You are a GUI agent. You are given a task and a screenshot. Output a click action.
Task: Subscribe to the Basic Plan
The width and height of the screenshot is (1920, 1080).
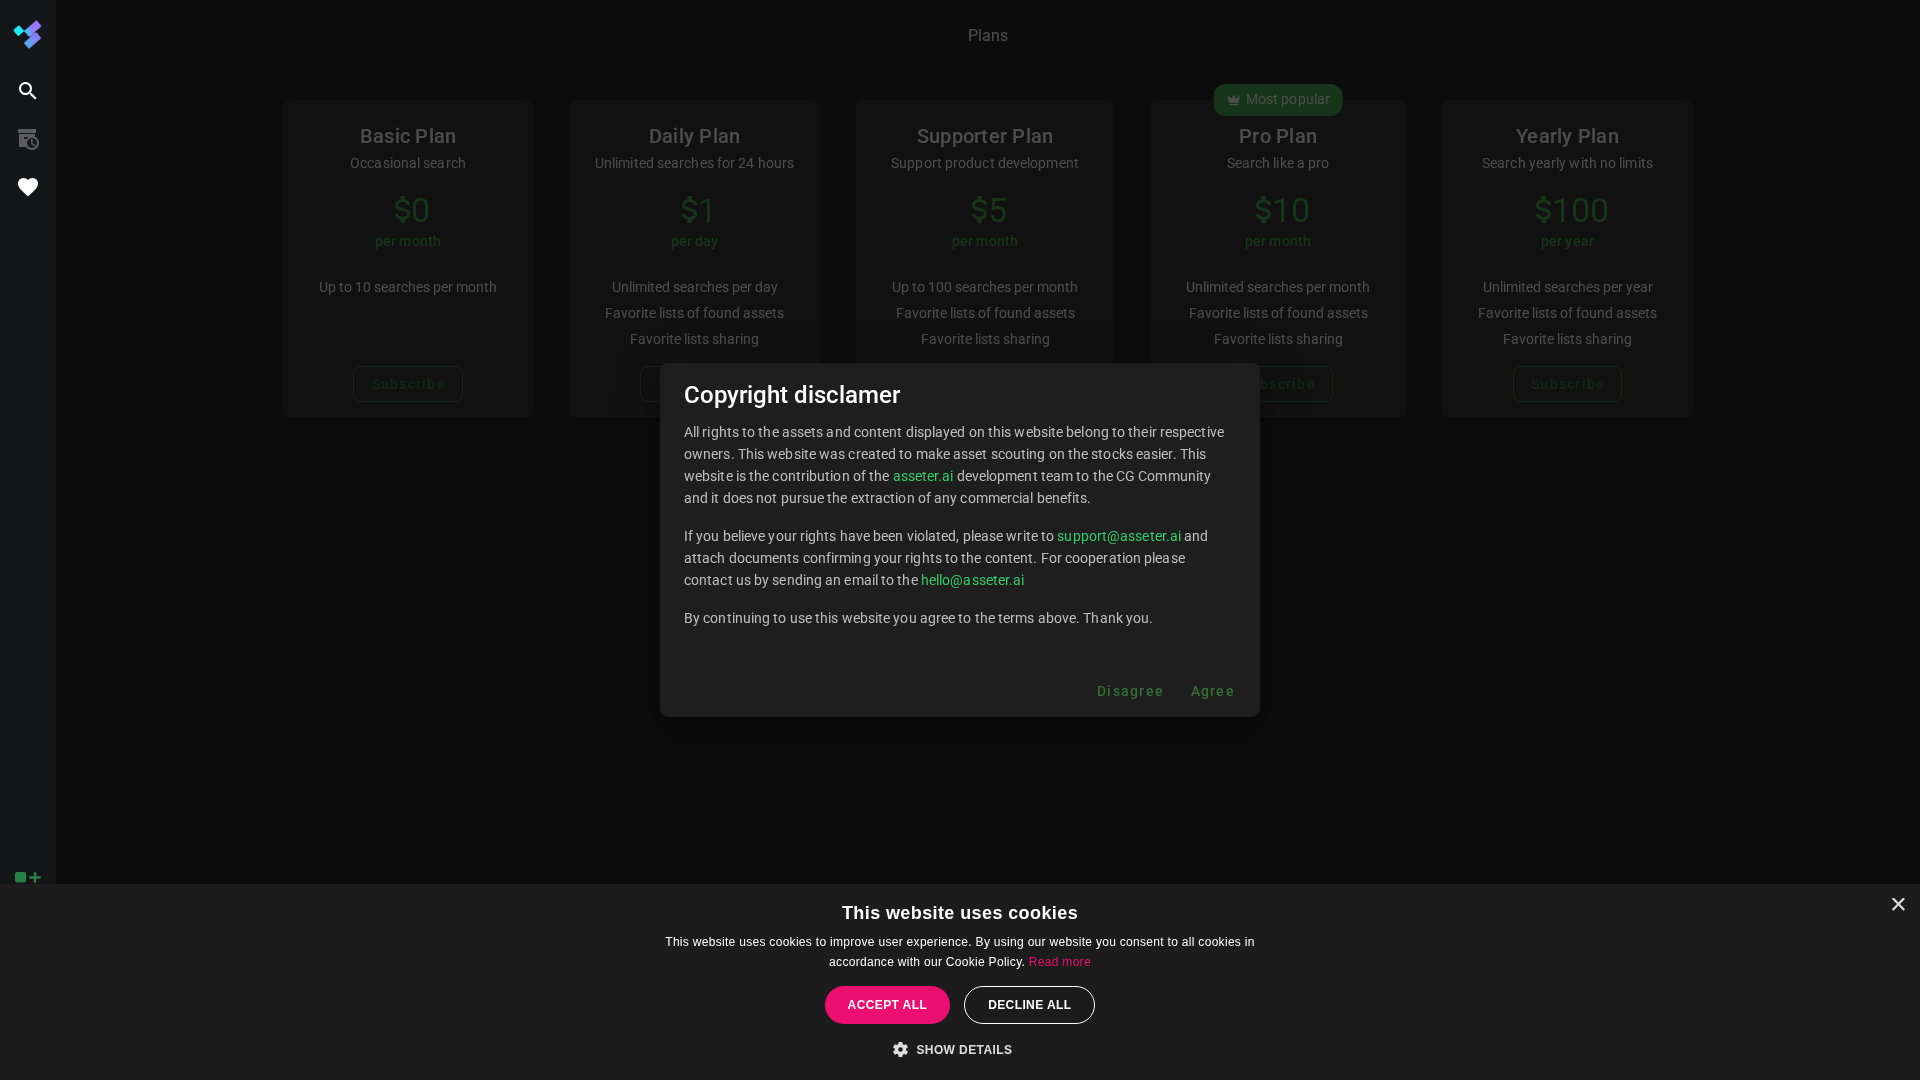[x=407, y=383]
